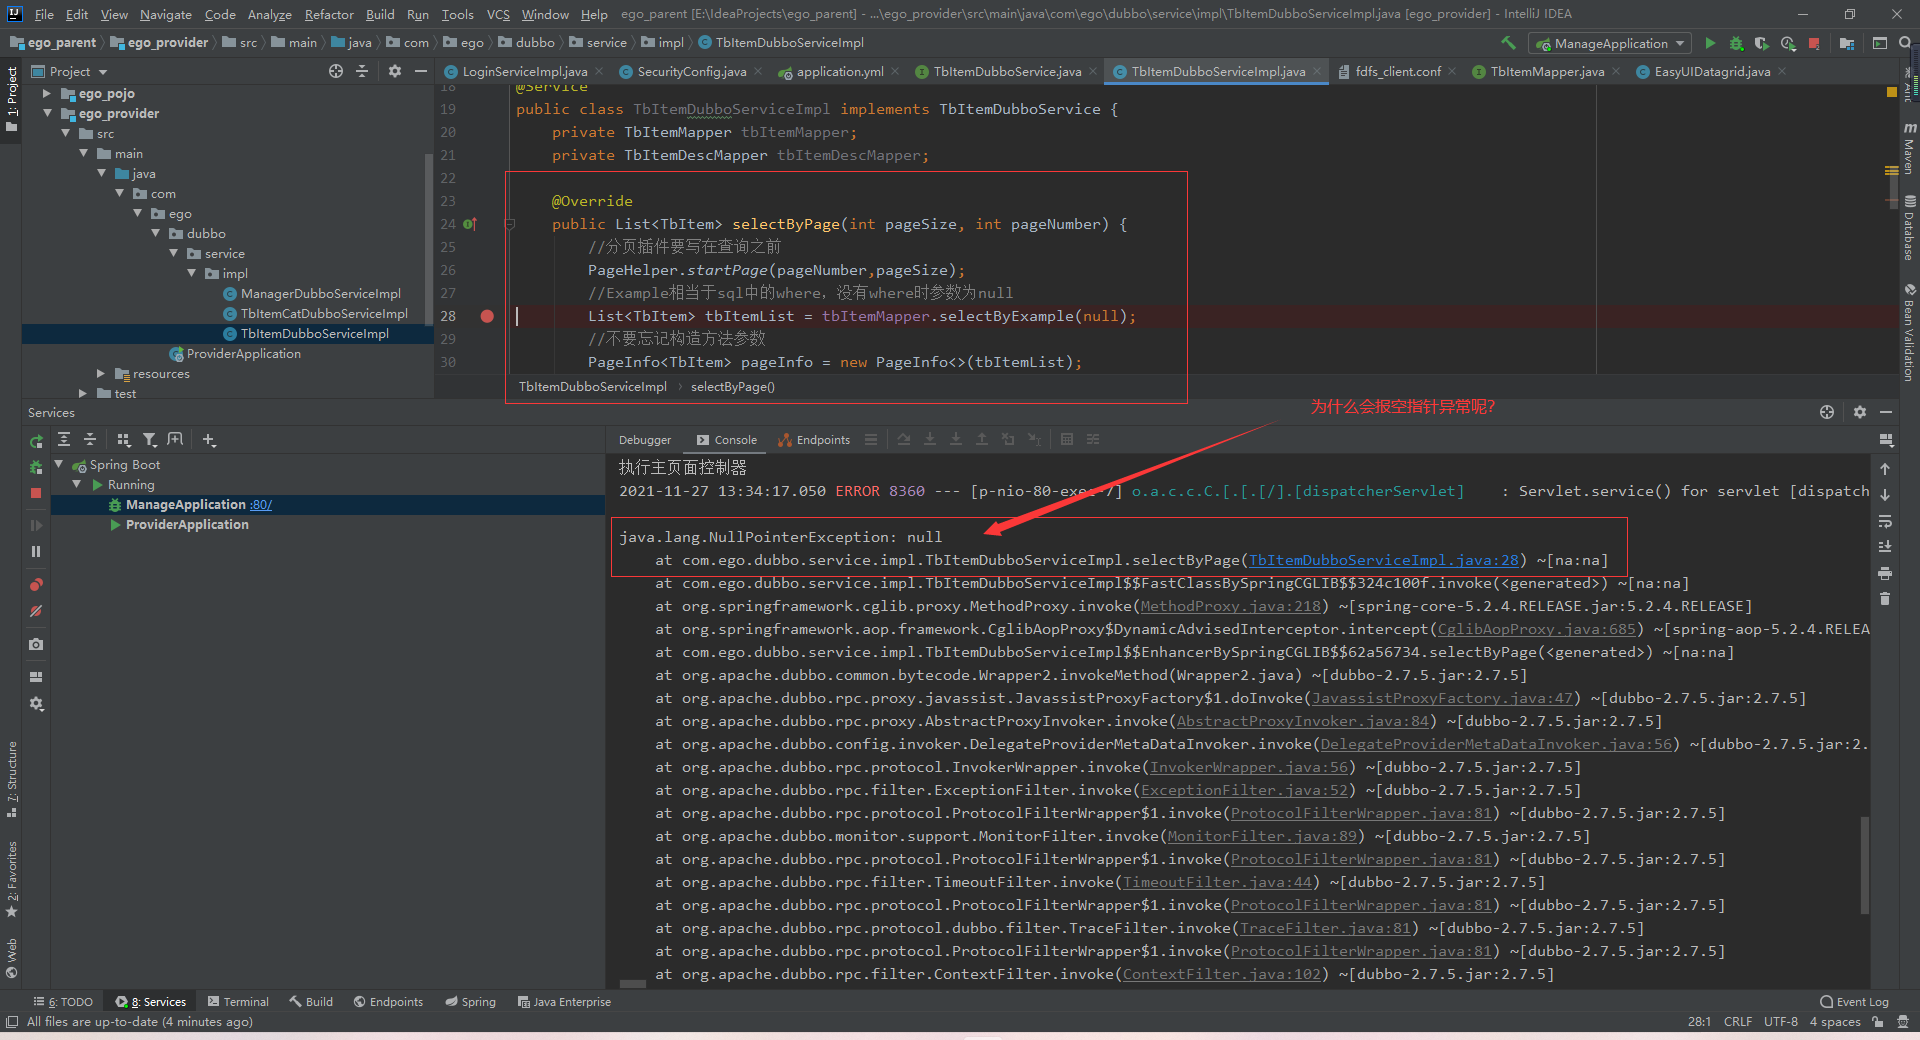Expand the resources folder
Screen dimensions: 1920x1040
pos(101,373)
